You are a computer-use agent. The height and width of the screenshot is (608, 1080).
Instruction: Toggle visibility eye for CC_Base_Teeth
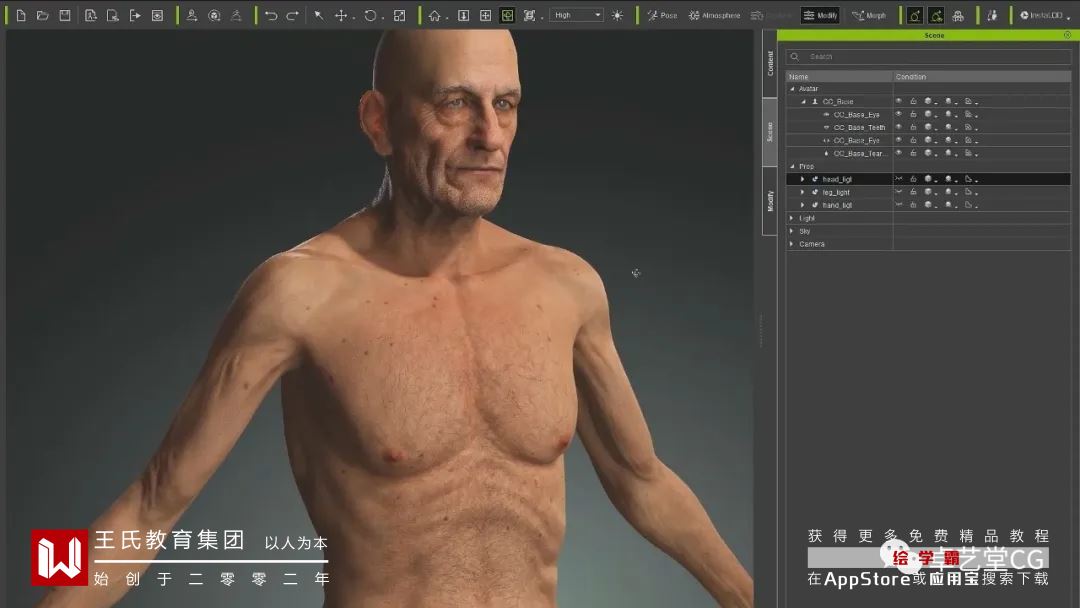tap(899, 127)
